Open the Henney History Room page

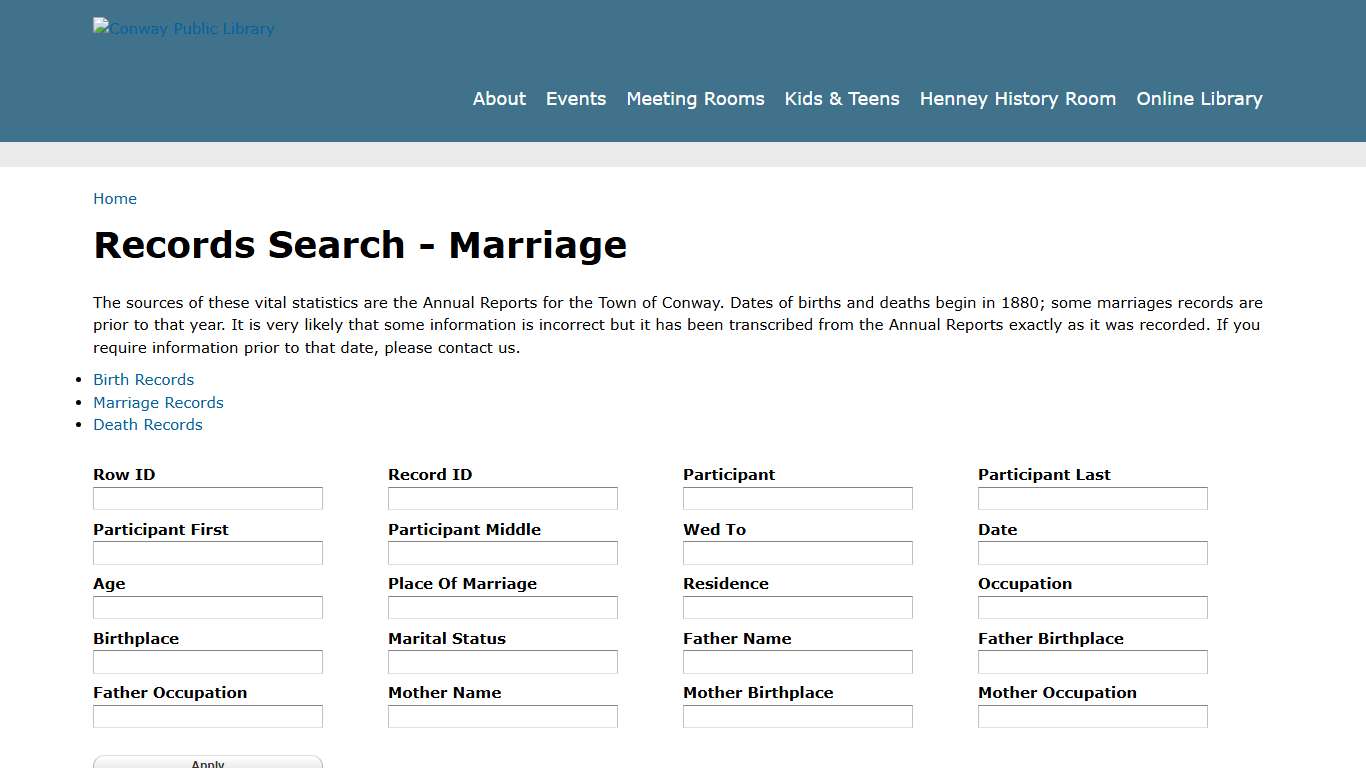tap(1017, 98)
